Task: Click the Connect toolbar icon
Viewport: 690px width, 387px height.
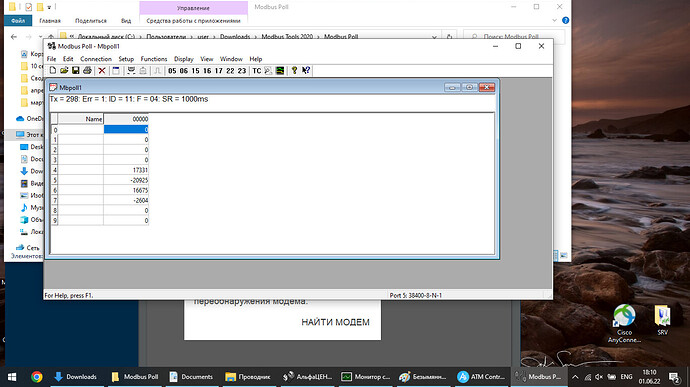Action: [x=131, y=70]
